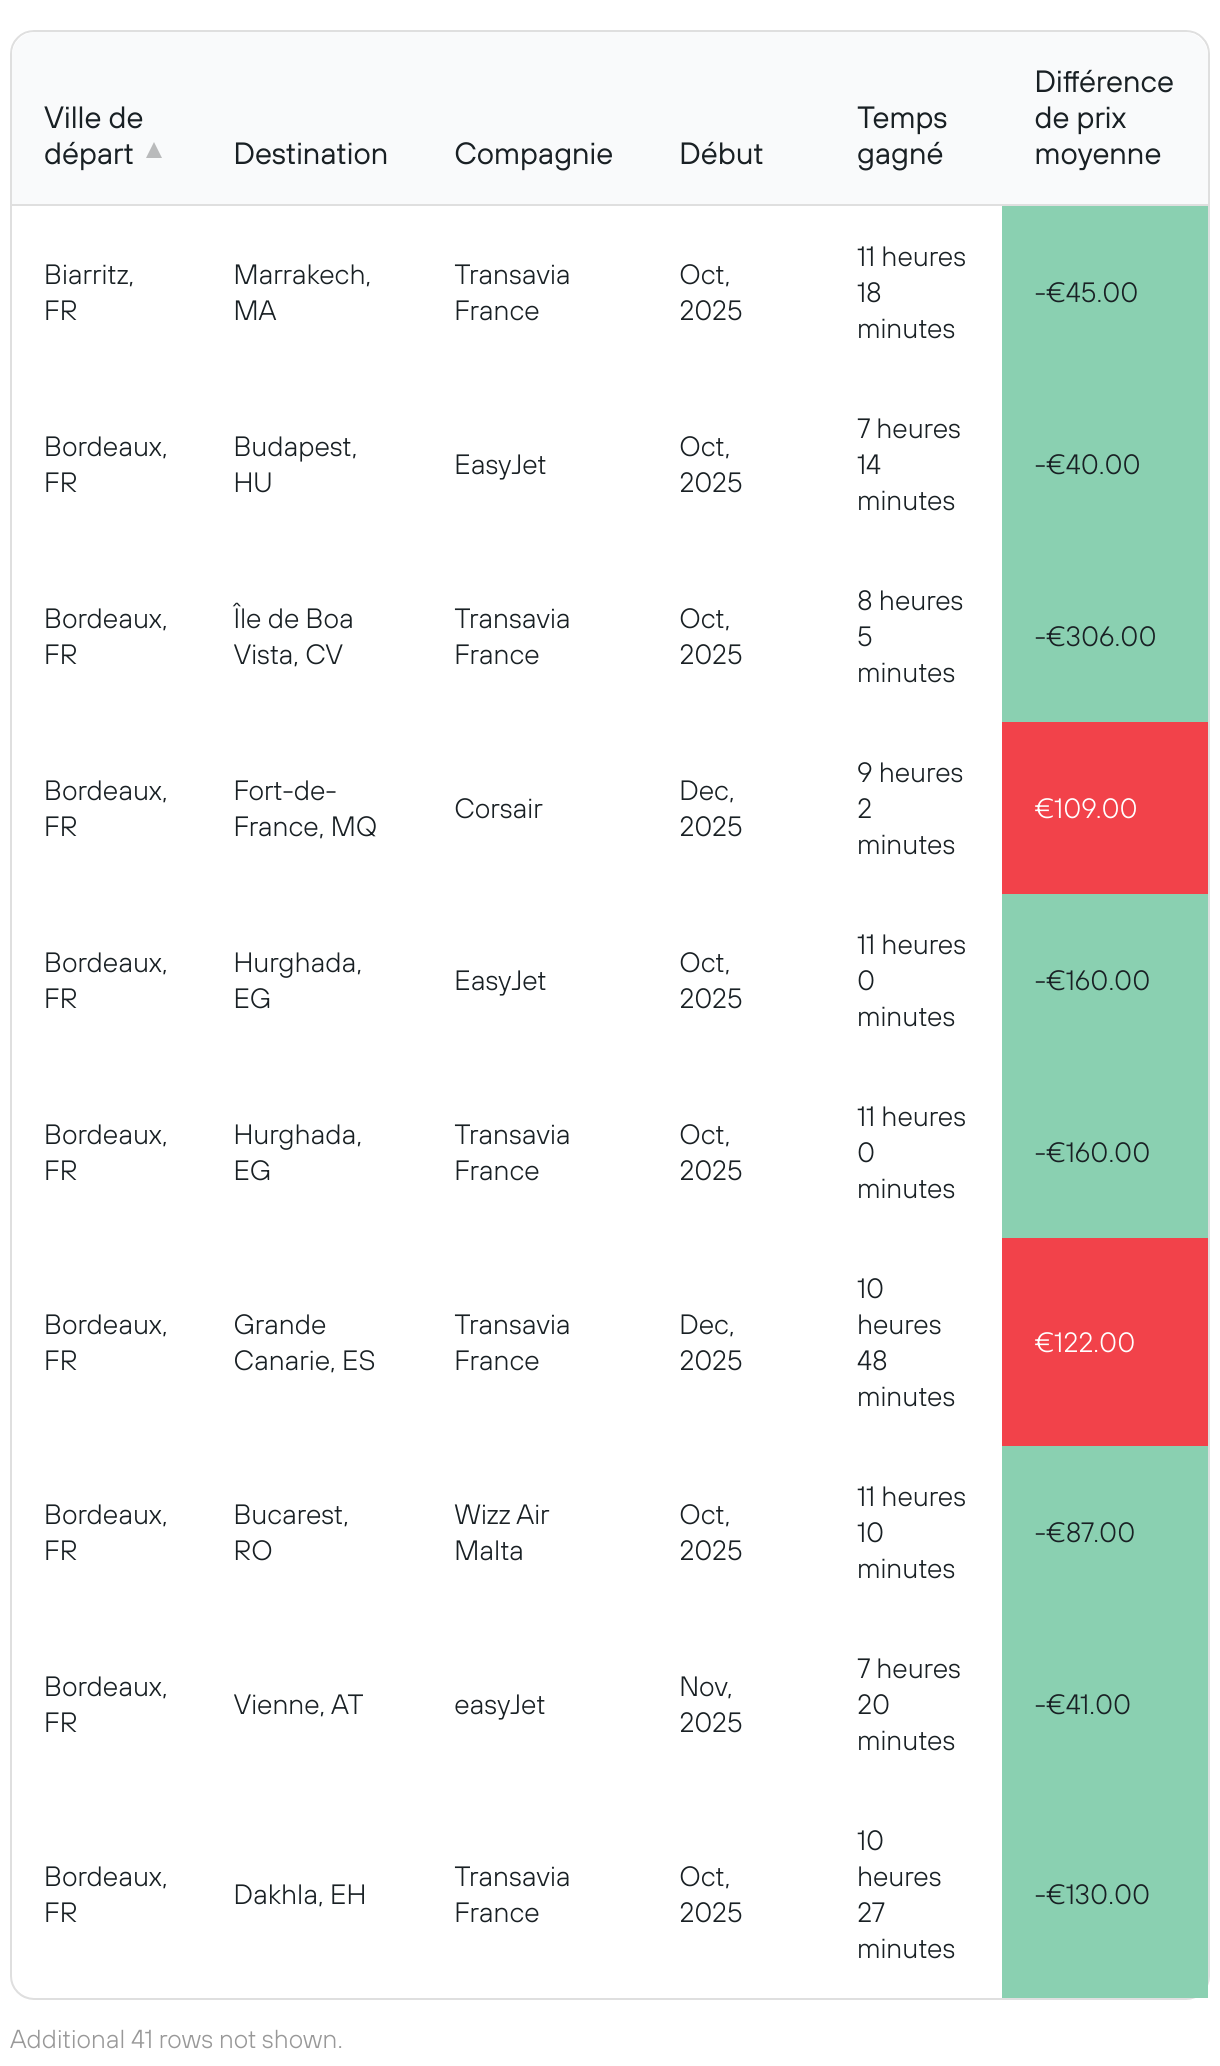Select the Corsair airline cell
The image size is (1220, 2066).
tap(498, 808)
